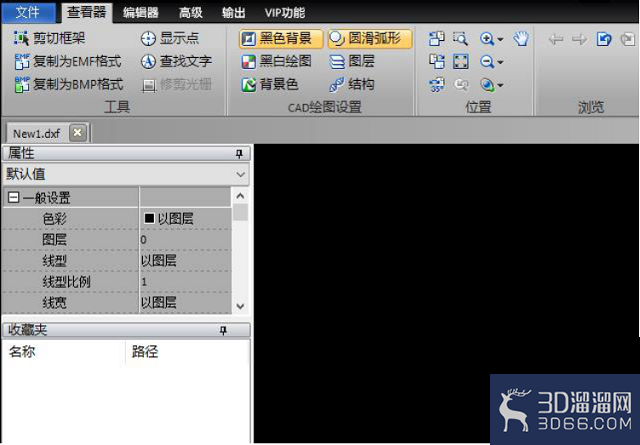Click the fit-to-window extents icon

(x=461, y=62)
